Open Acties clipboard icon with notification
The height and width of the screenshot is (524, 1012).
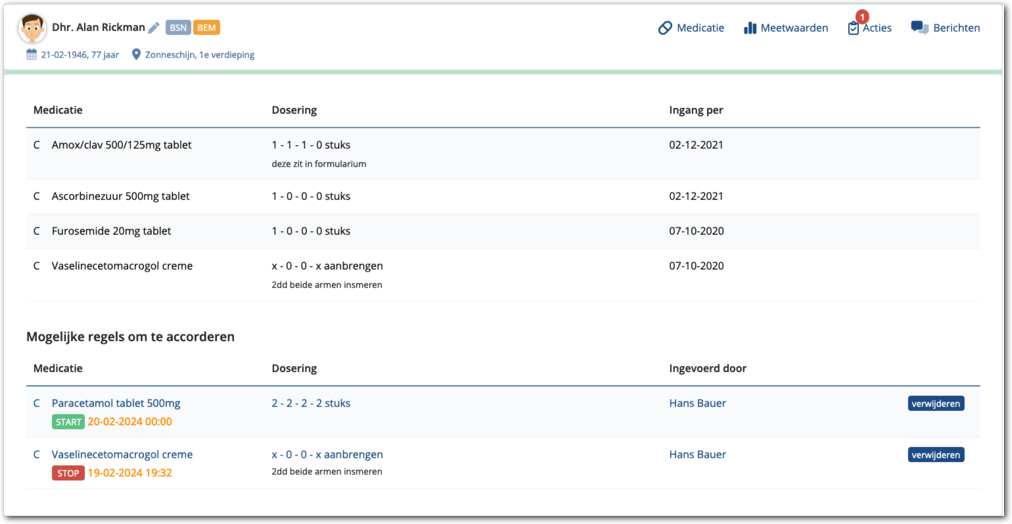[x=853, y=28]
